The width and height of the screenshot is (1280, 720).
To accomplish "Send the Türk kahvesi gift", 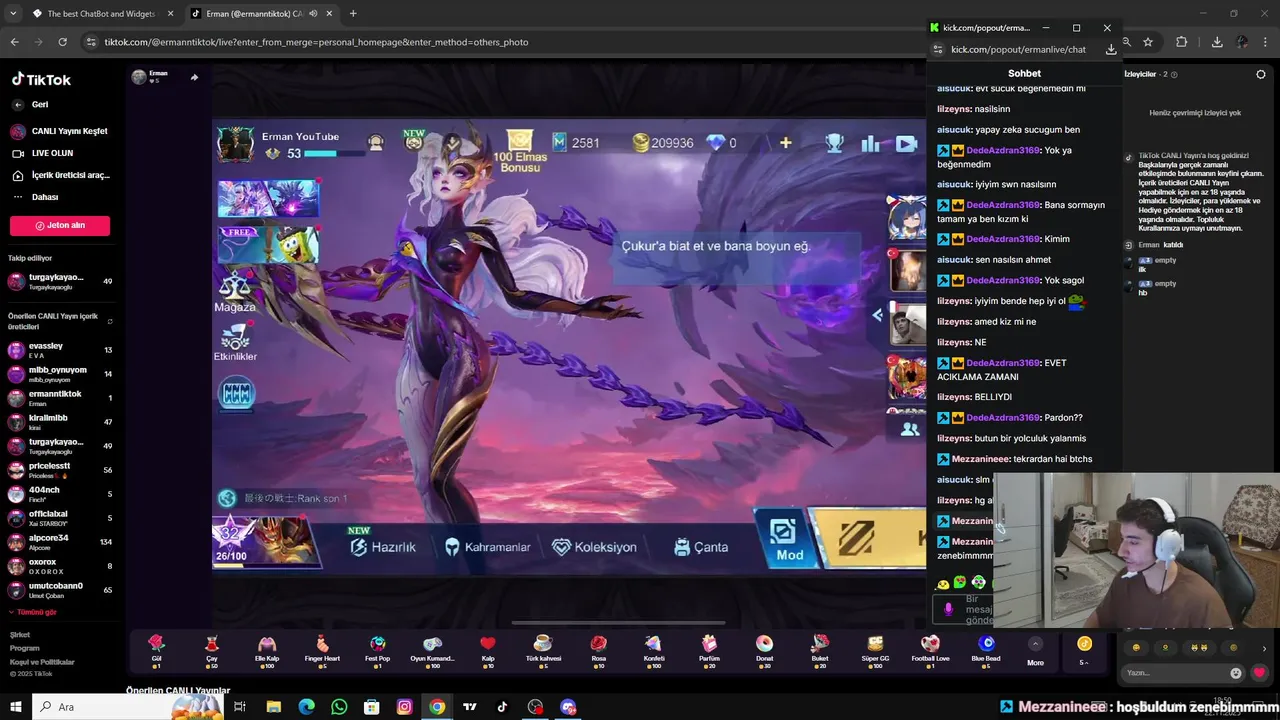I will (x=543, y=649).
